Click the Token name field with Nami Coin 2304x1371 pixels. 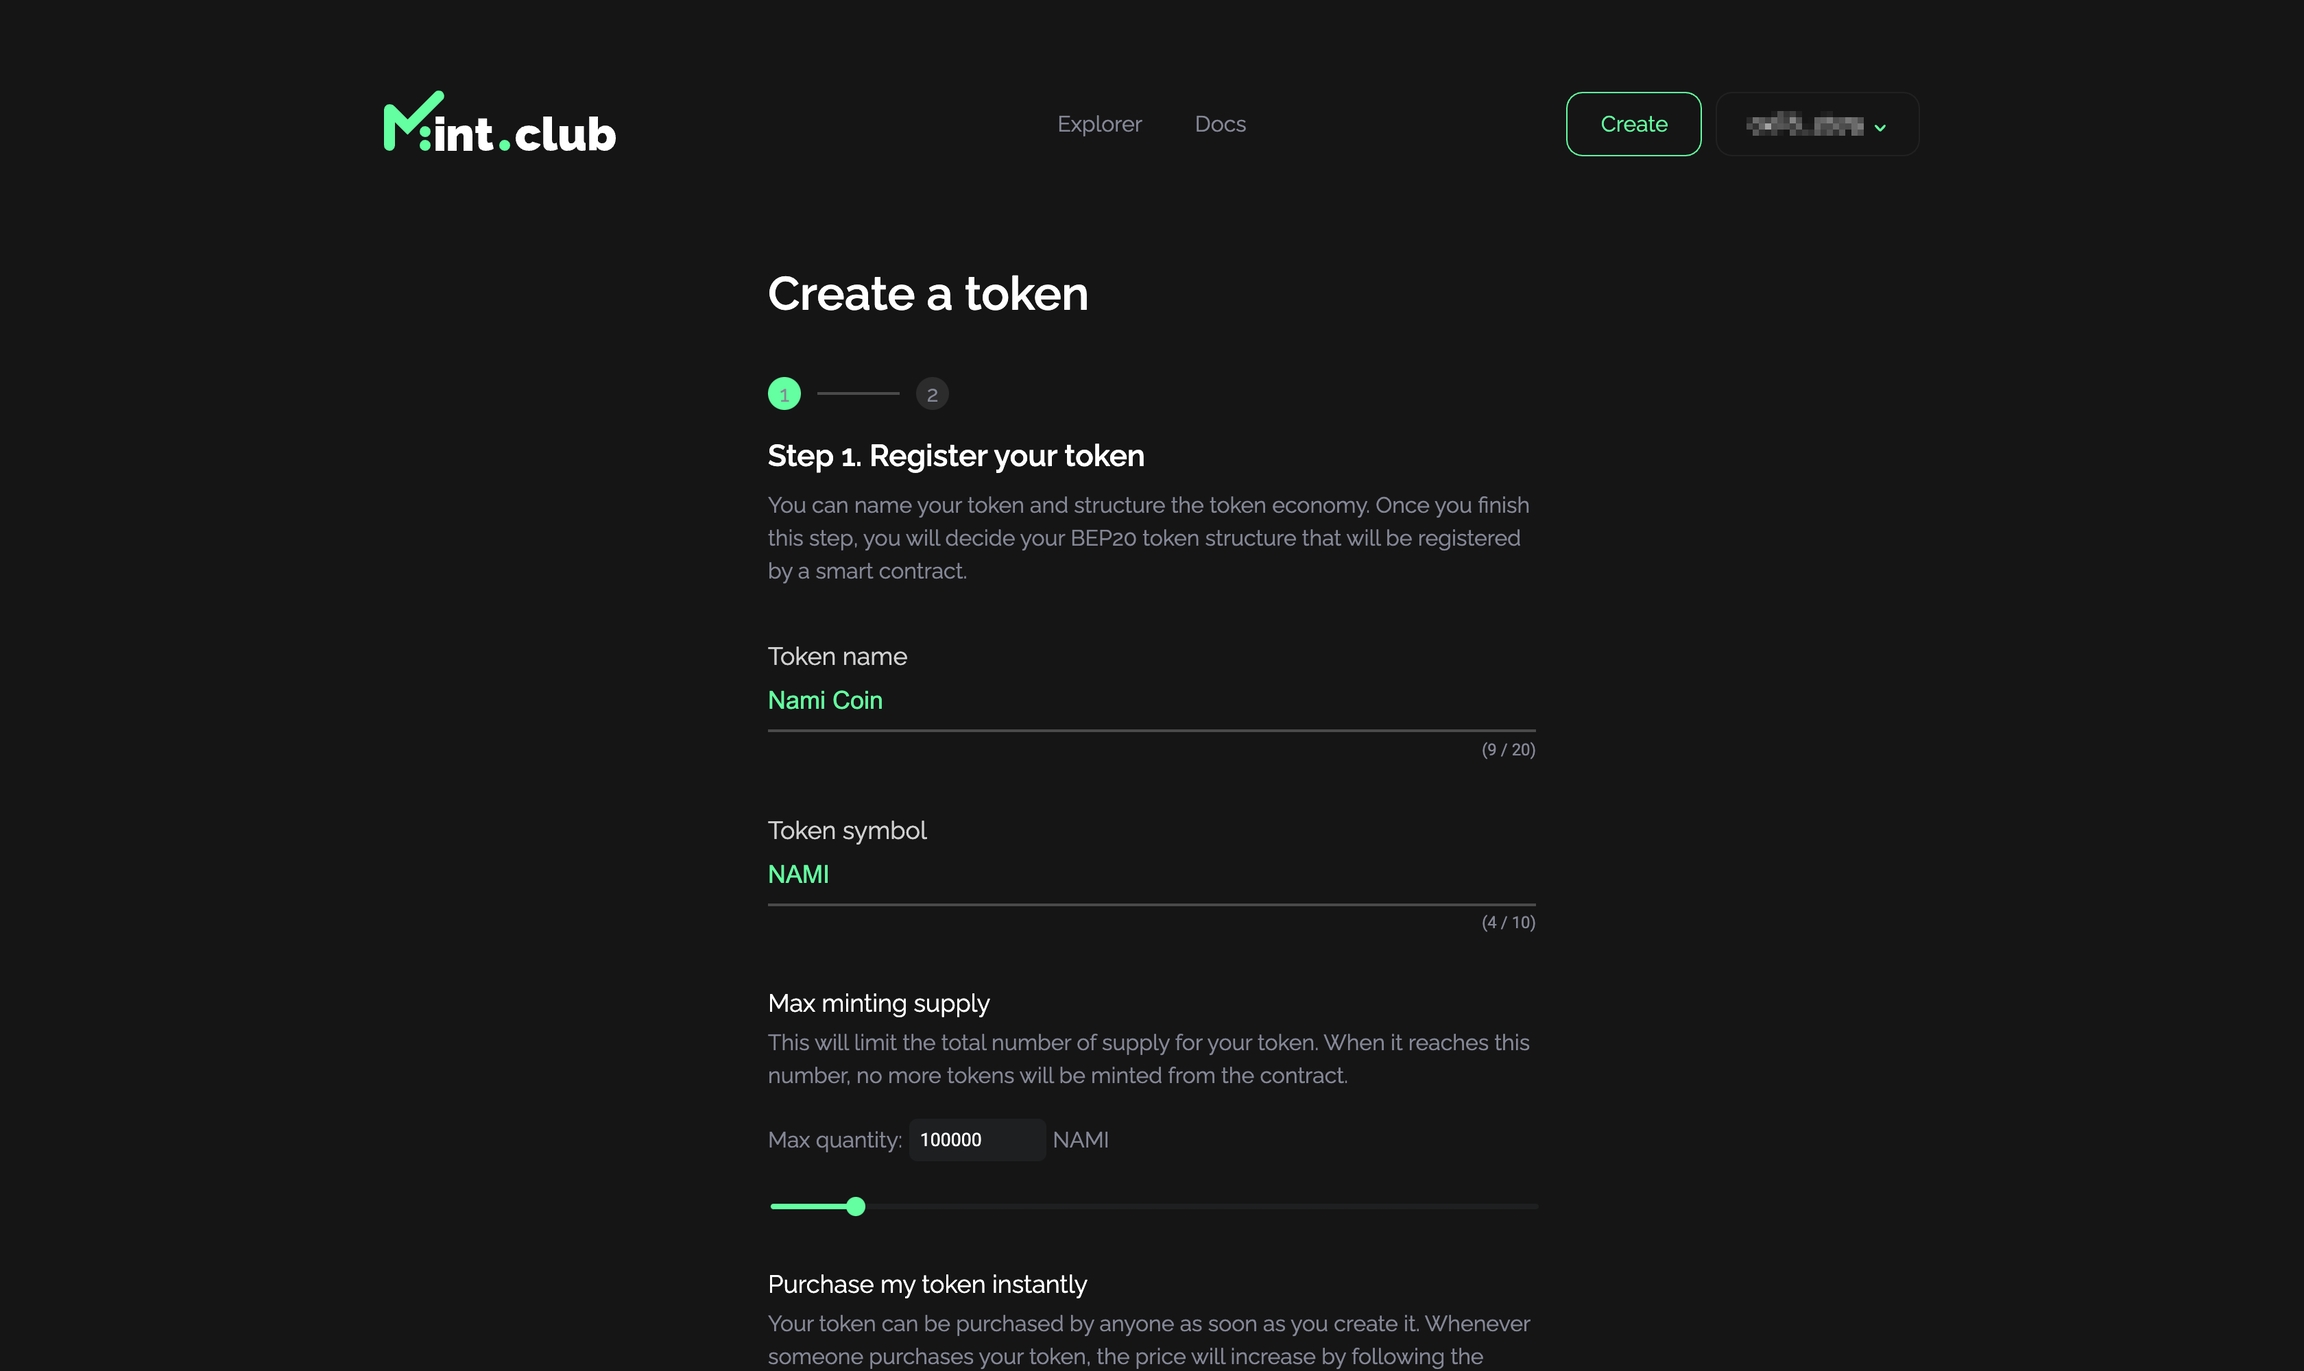[1150, 701]
